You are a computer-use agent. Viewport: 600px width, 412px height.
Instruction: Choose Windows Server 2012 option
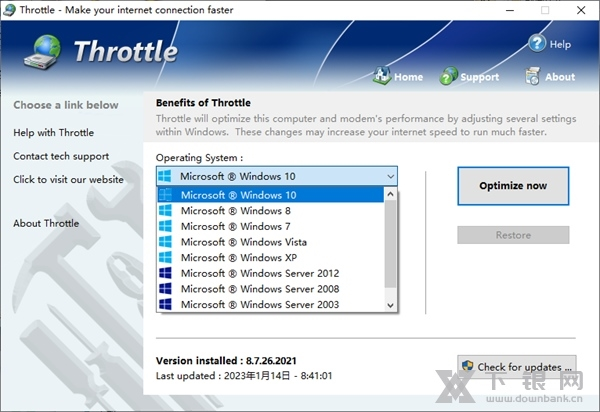271,273
